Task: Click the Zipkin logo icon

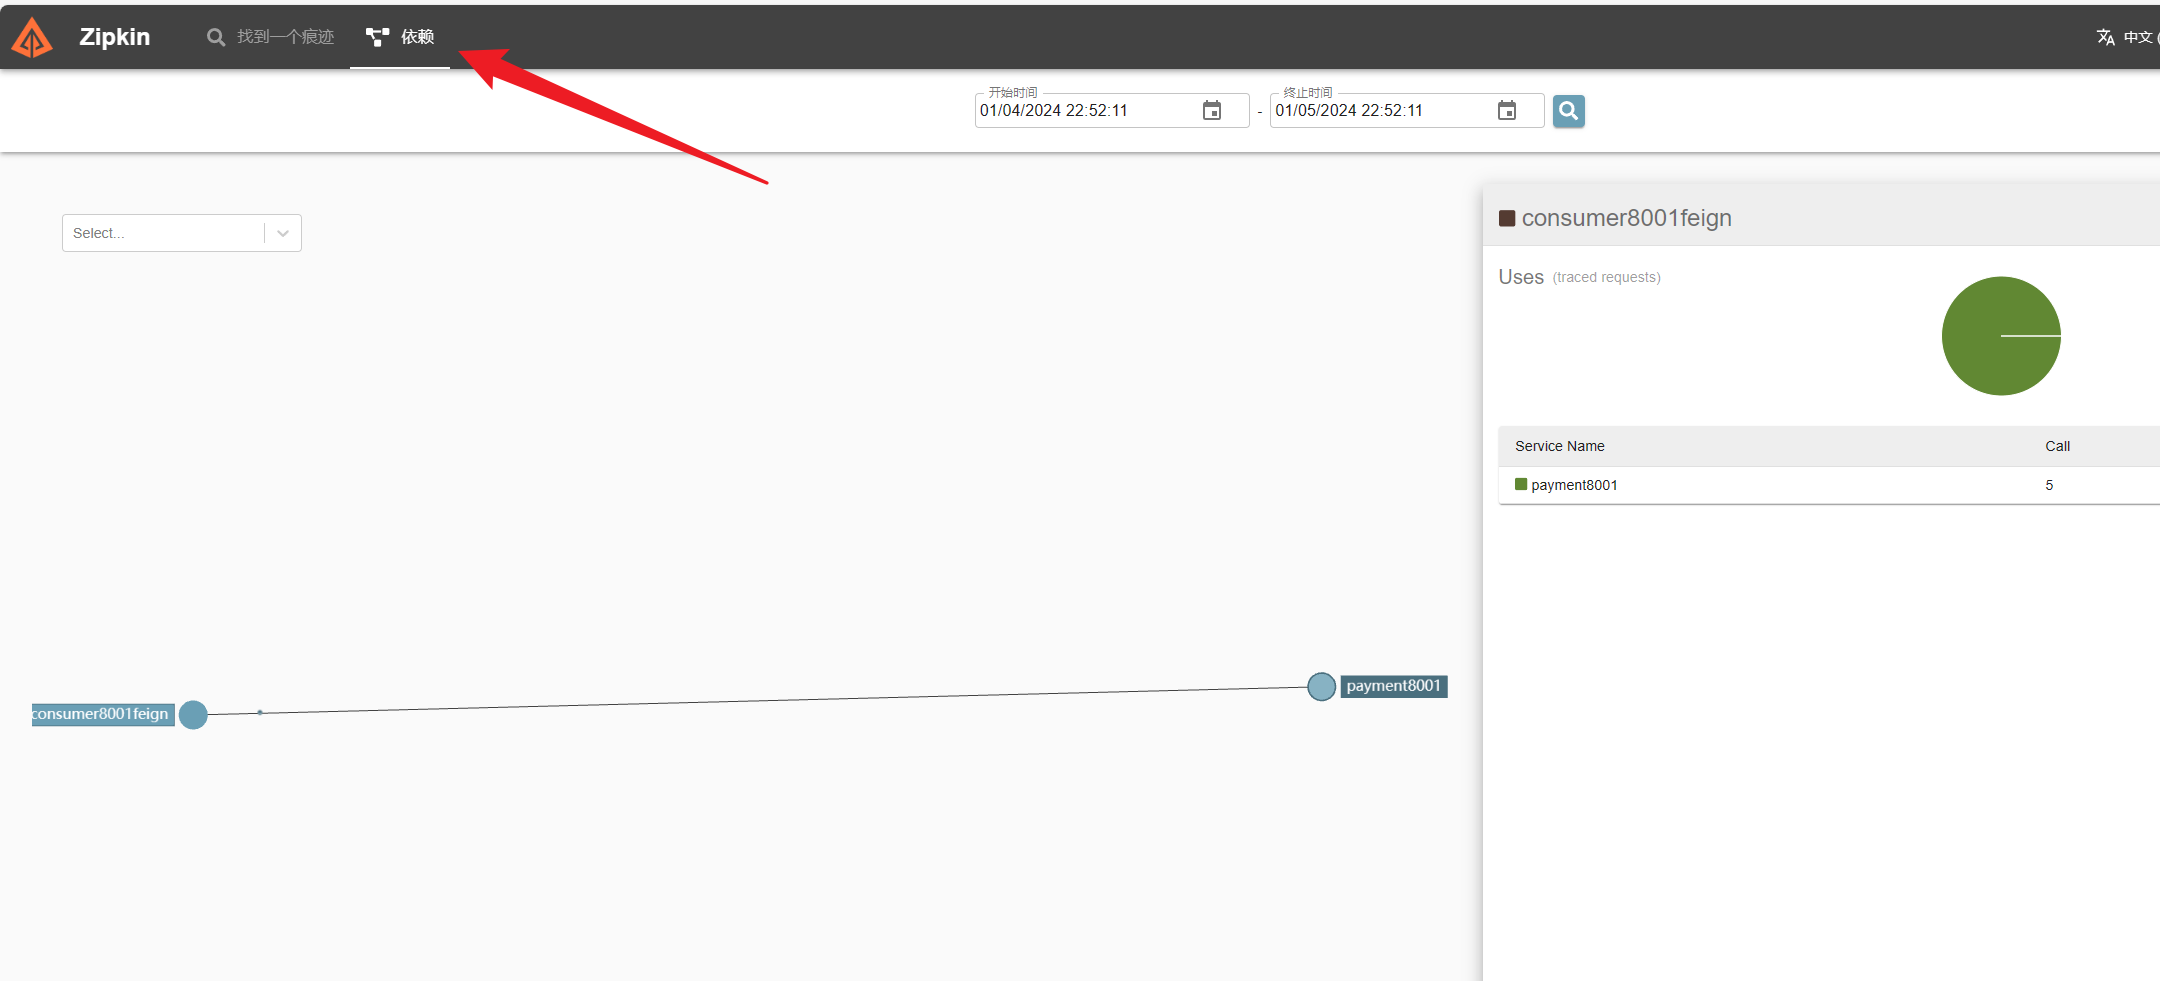Action: pos(32,38)
